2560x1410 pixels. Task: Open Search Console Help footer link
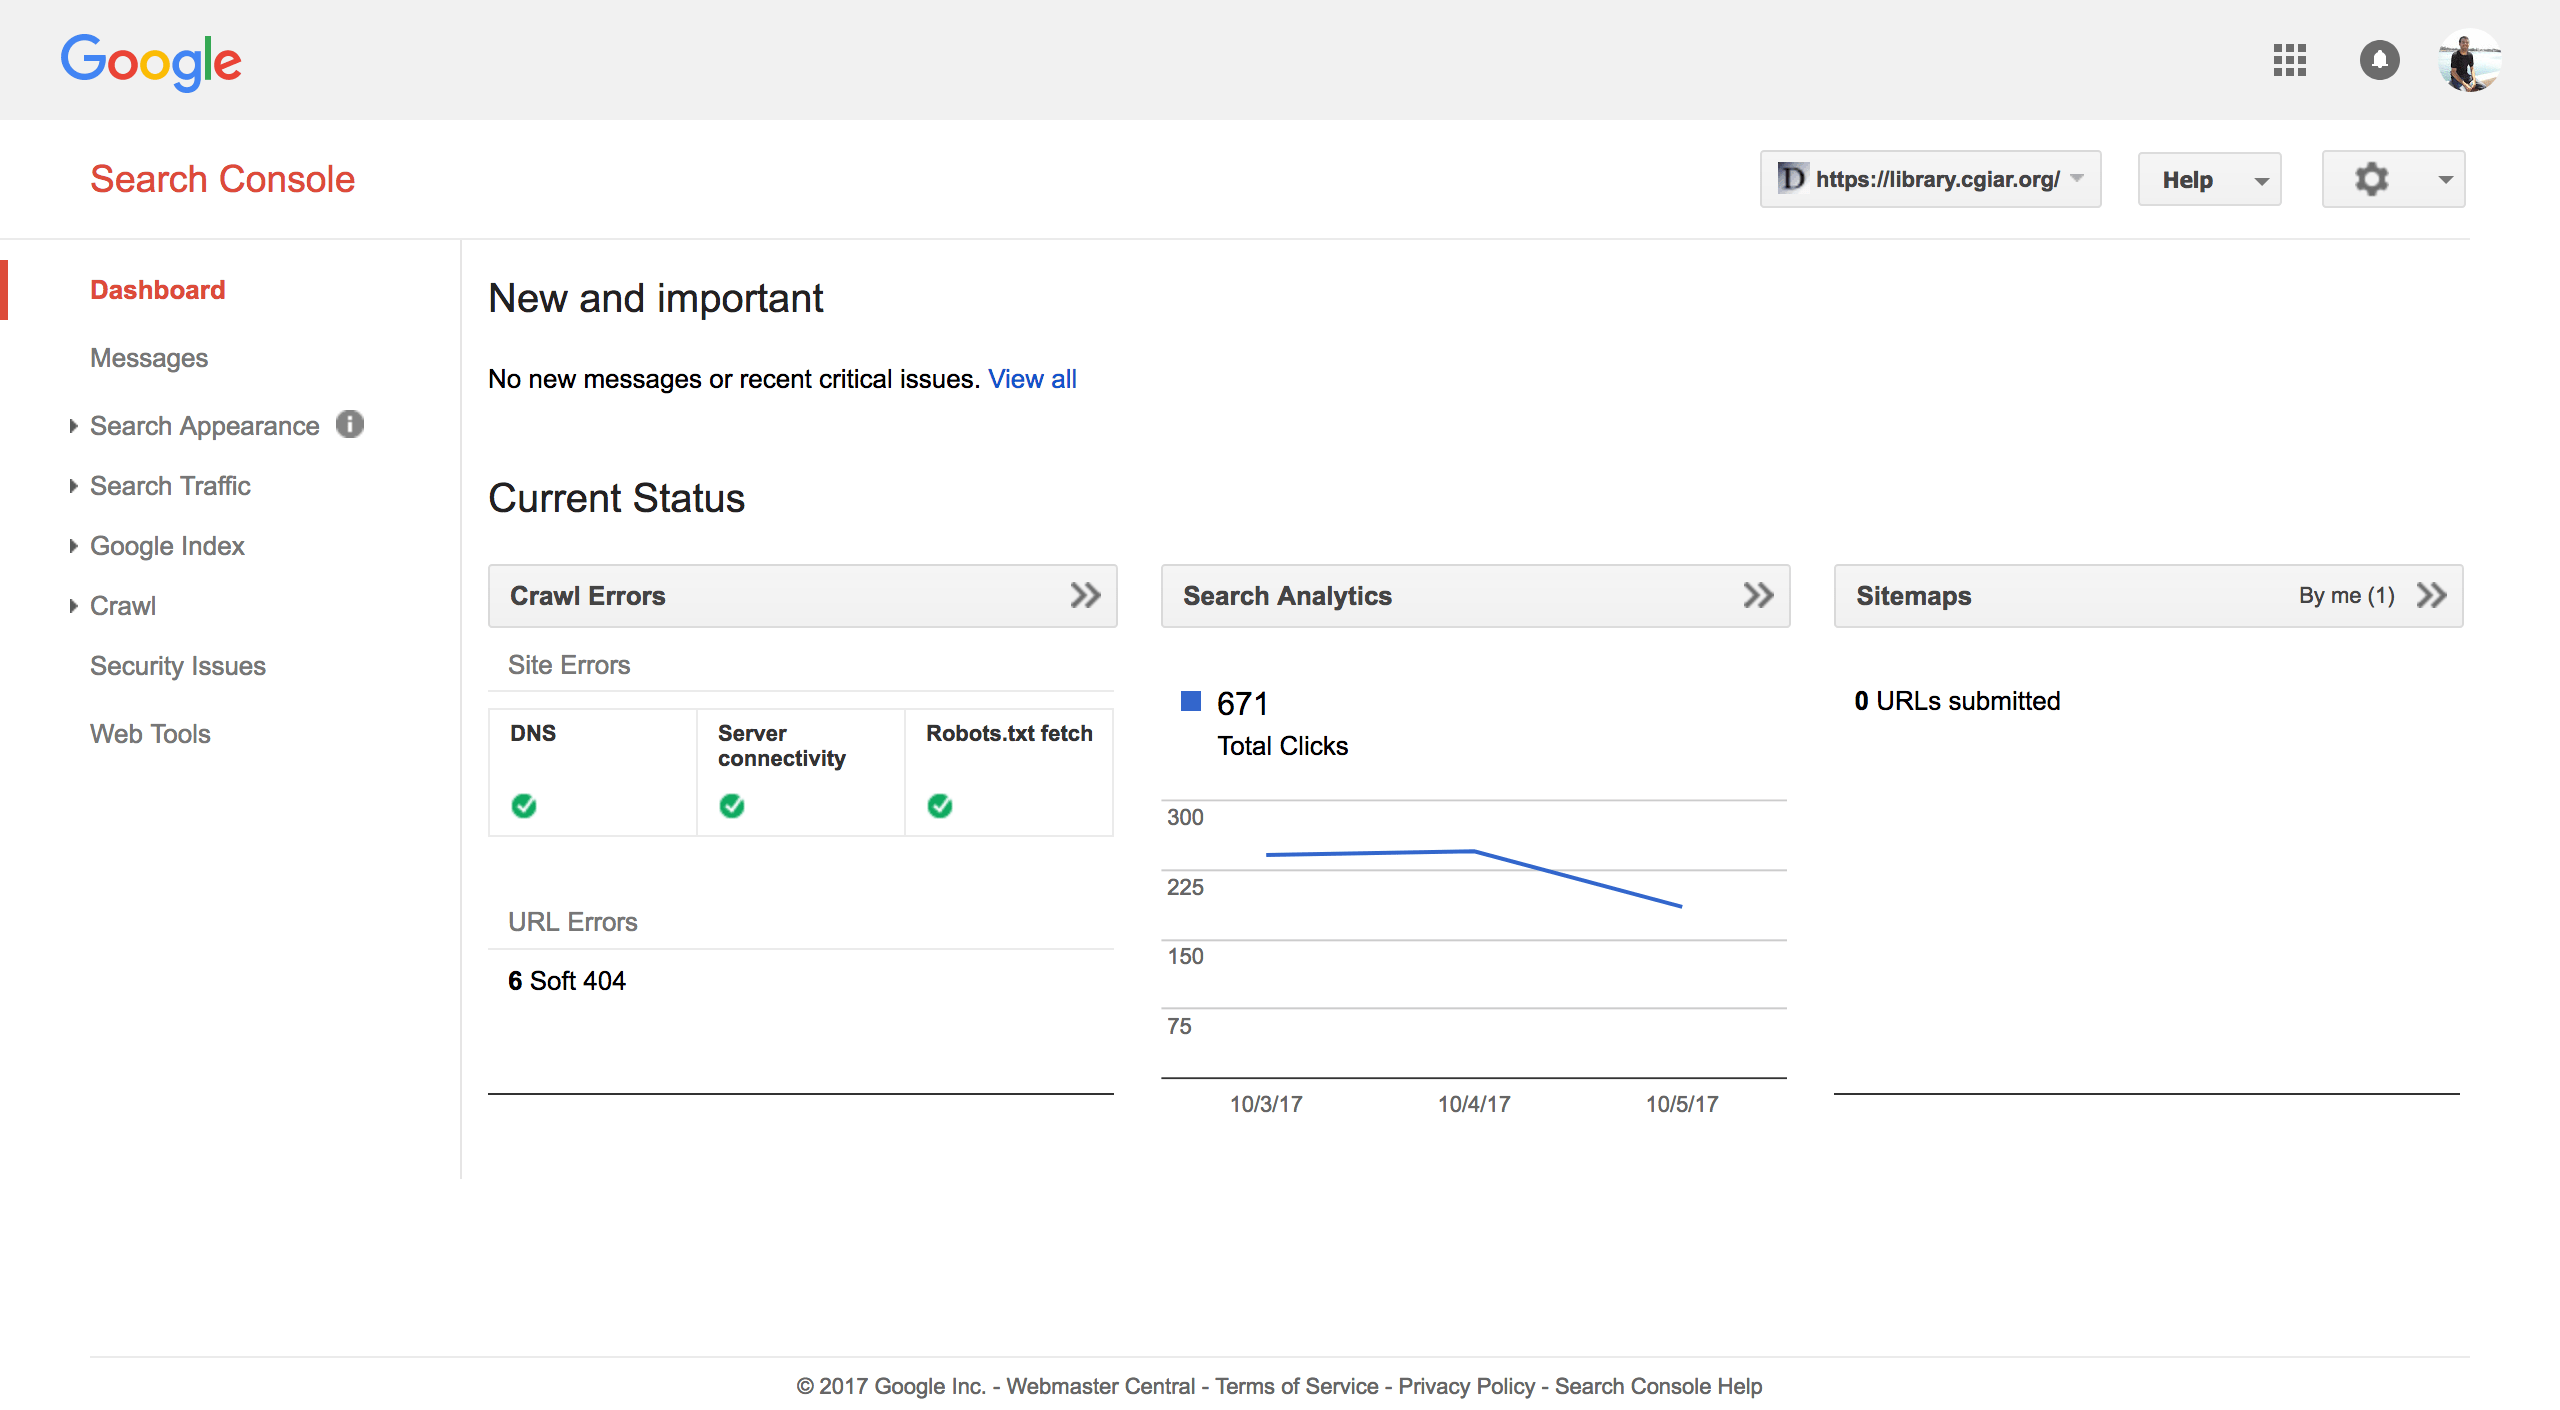click(1658, 1386)
